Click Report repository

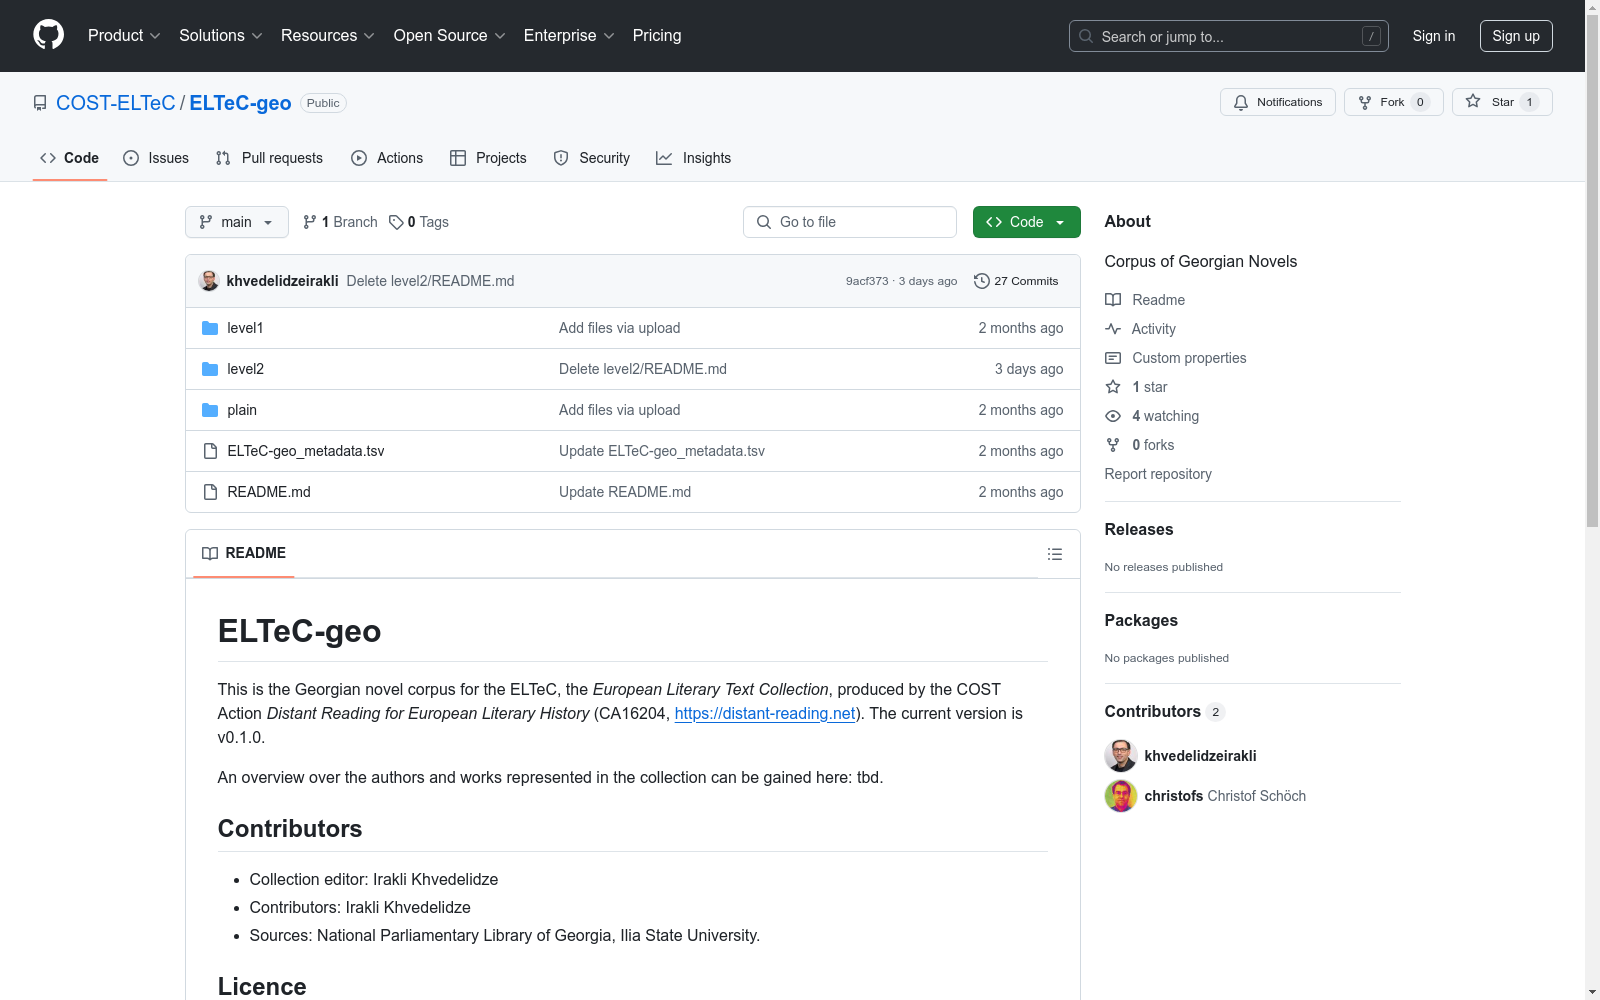click(x=1158, y=474)
